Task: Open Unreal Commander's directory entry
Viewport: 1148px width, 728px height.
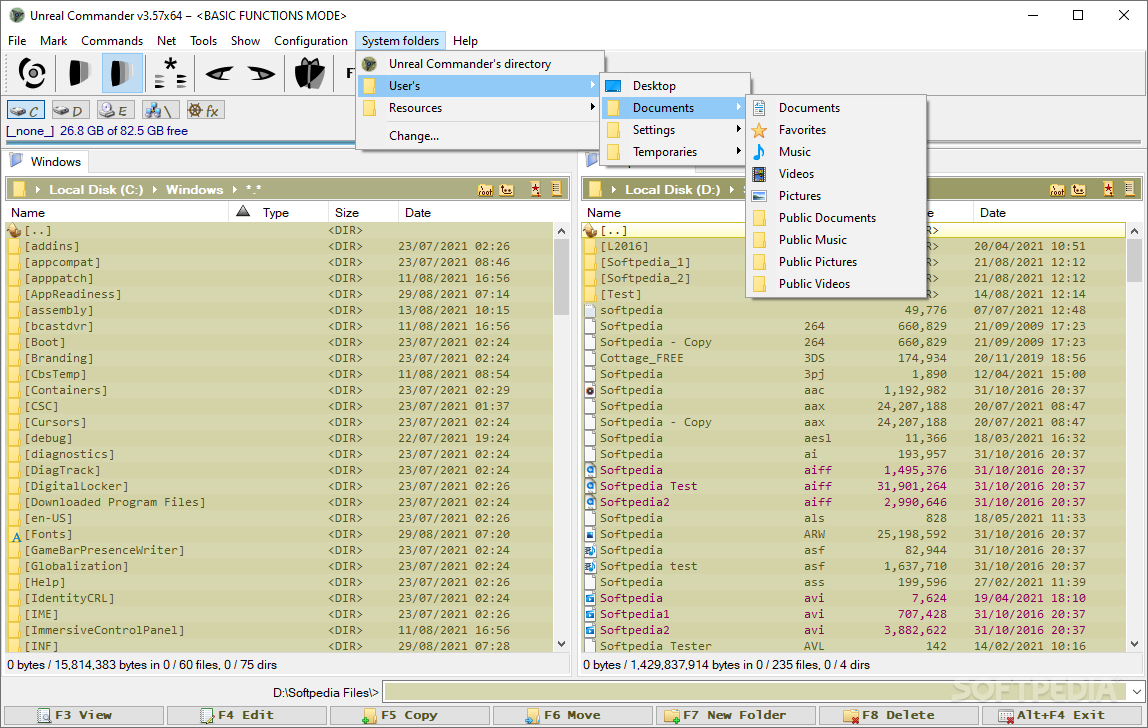Action: coord(480,64)
